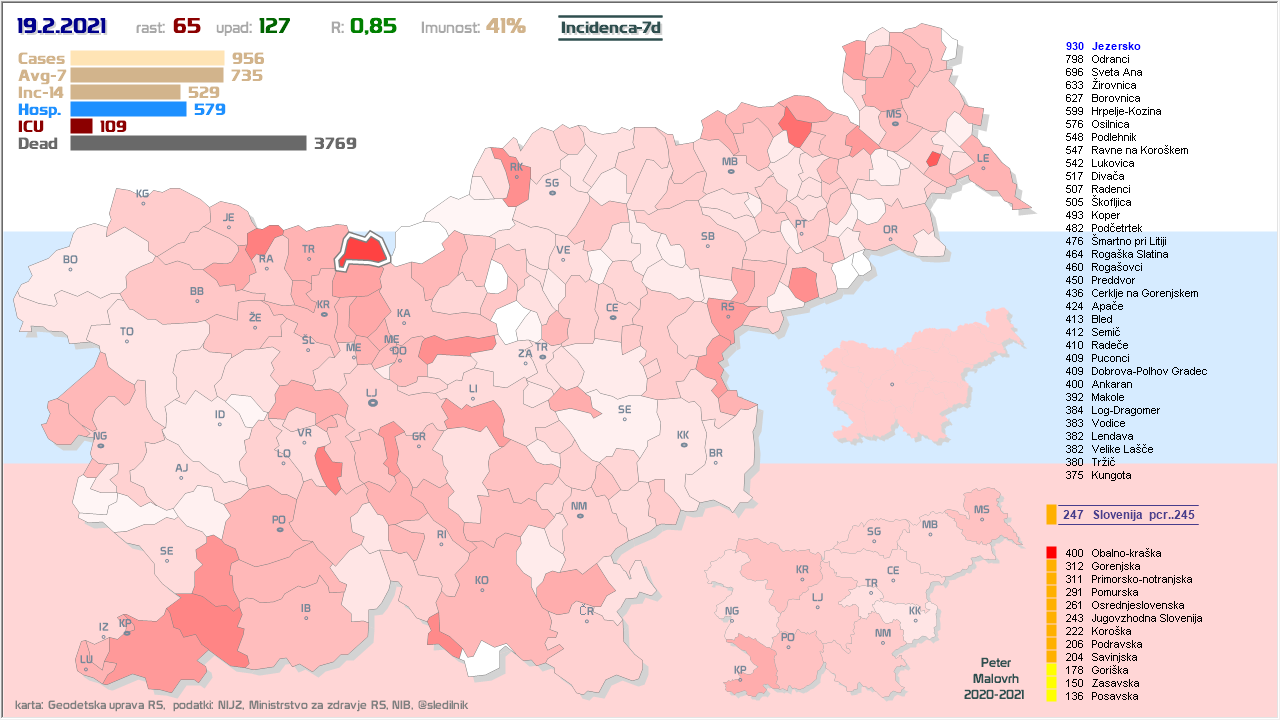Click the yellow swatch beside Posavska
Viewport: 1280px width, 720px height.
click(1051, 696)
